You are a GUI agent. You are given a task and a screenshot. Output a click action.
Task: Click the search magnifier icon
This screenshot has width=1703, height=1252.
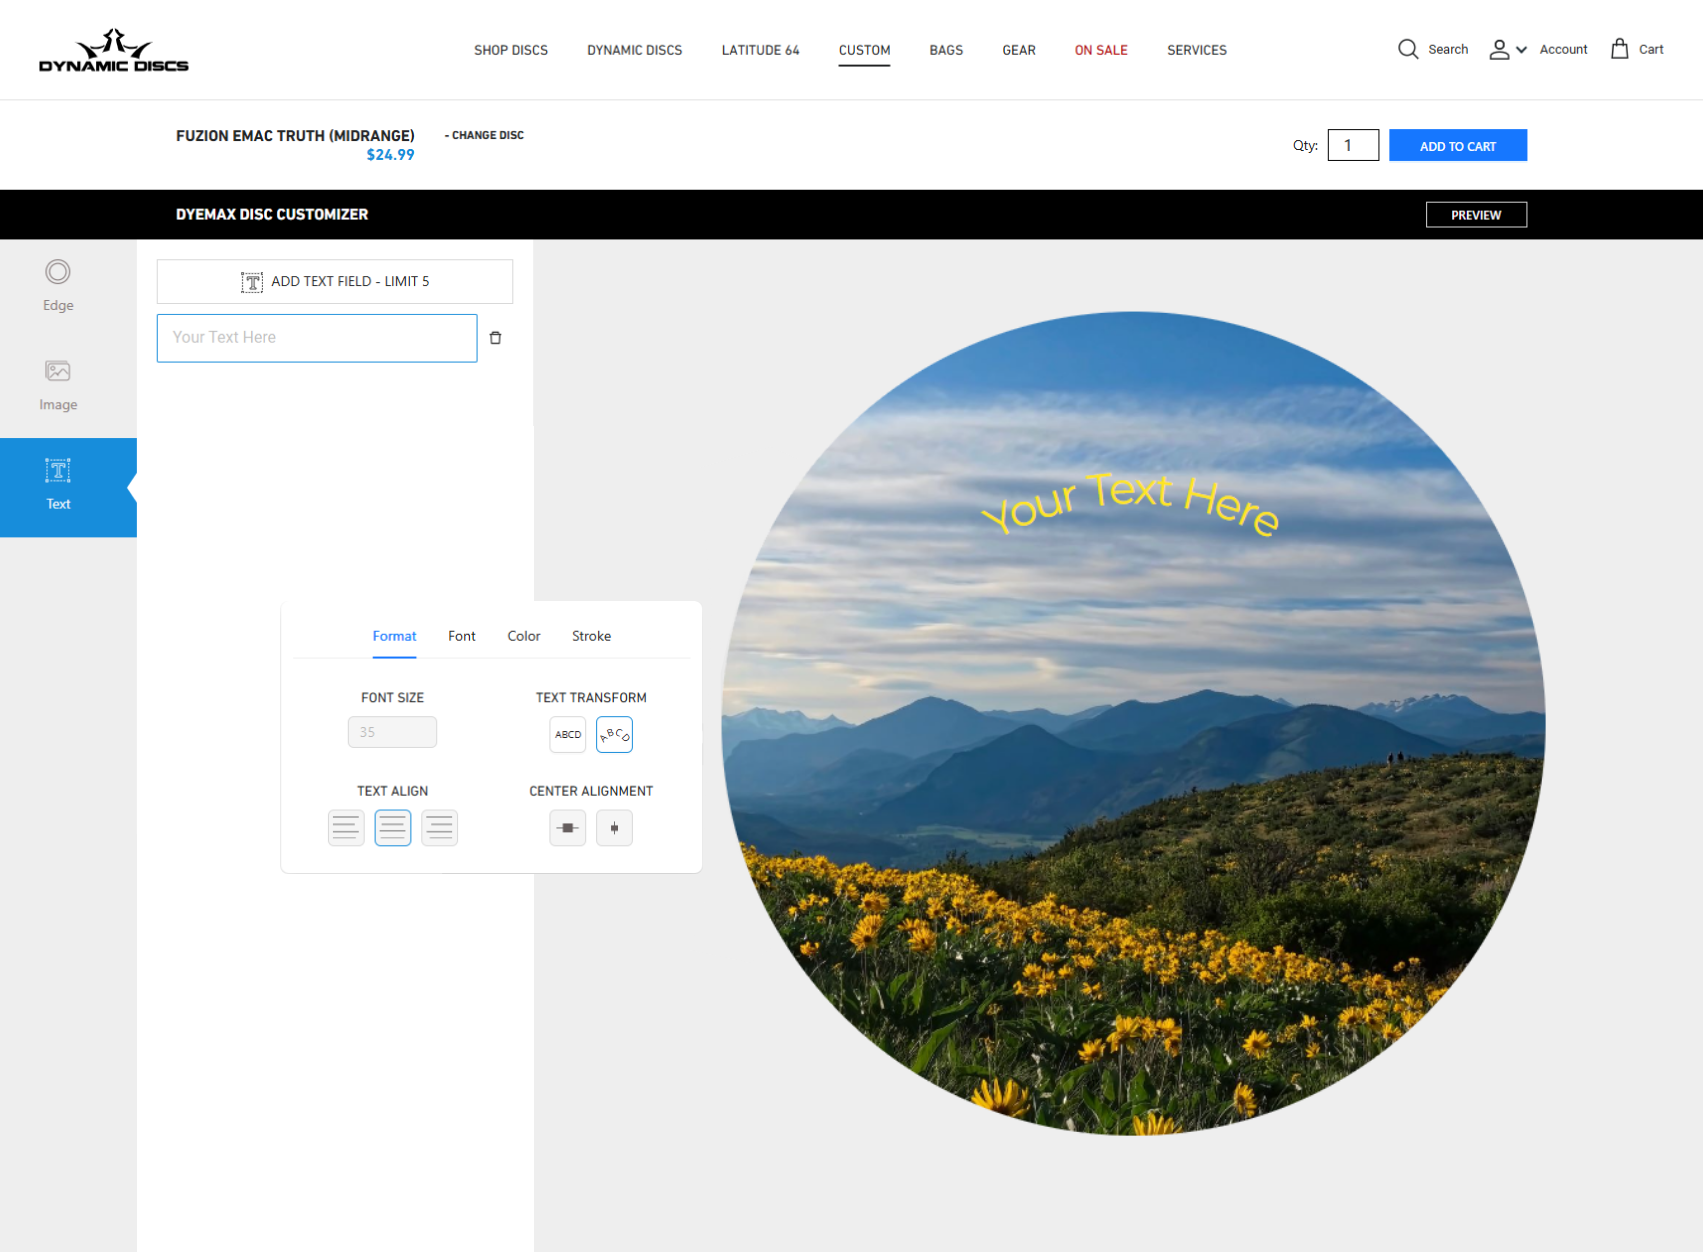(x=1408, y=49)
